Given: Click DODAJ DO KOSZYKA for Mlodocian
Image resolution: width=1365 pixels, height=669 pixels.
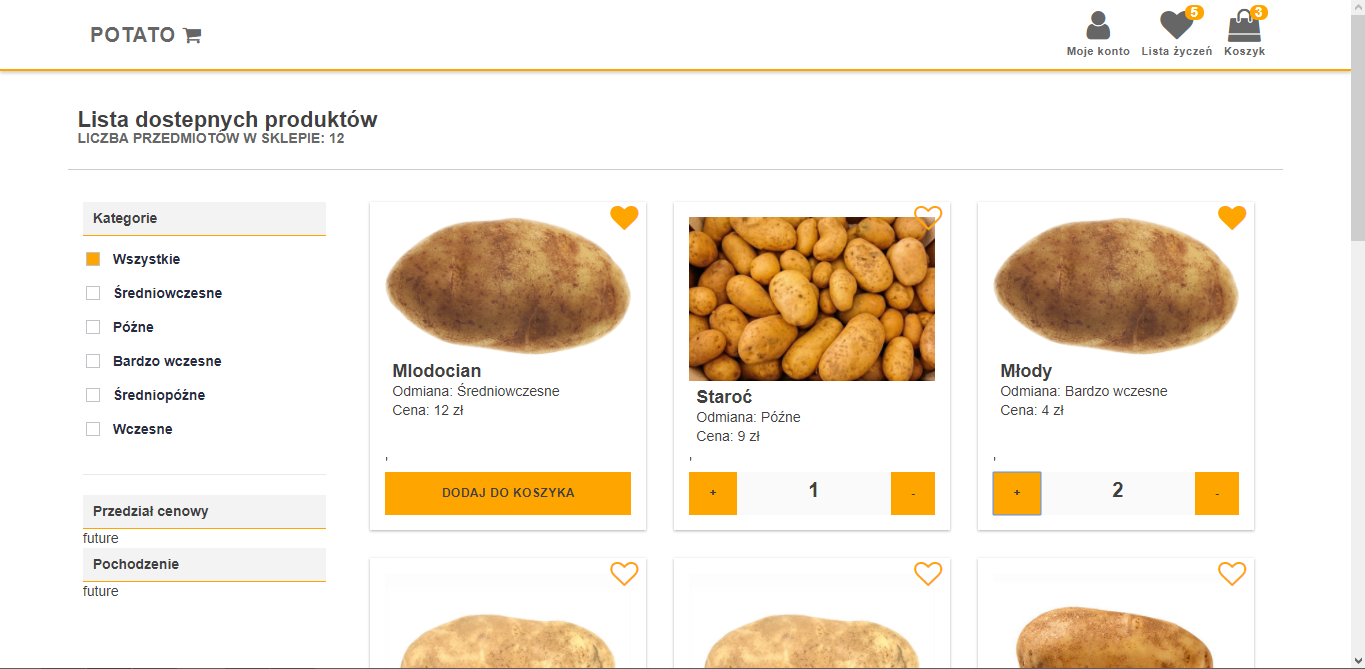Looking at the screenshot, I should tap(508, 493).
